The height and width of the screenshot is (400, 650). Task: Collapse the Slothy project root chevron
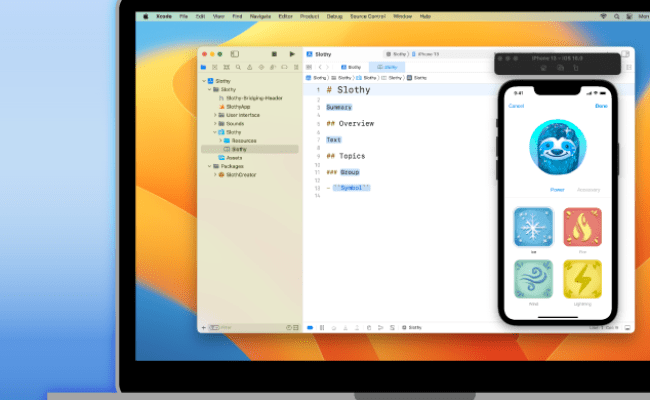(204, 81)
